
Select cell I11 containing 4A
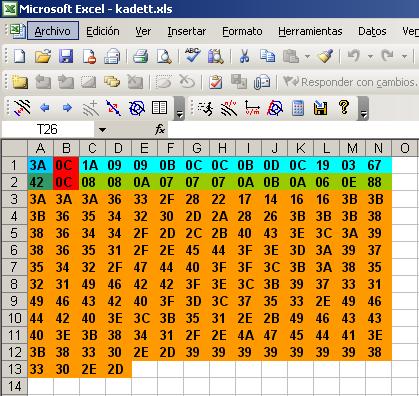(248, 335)
